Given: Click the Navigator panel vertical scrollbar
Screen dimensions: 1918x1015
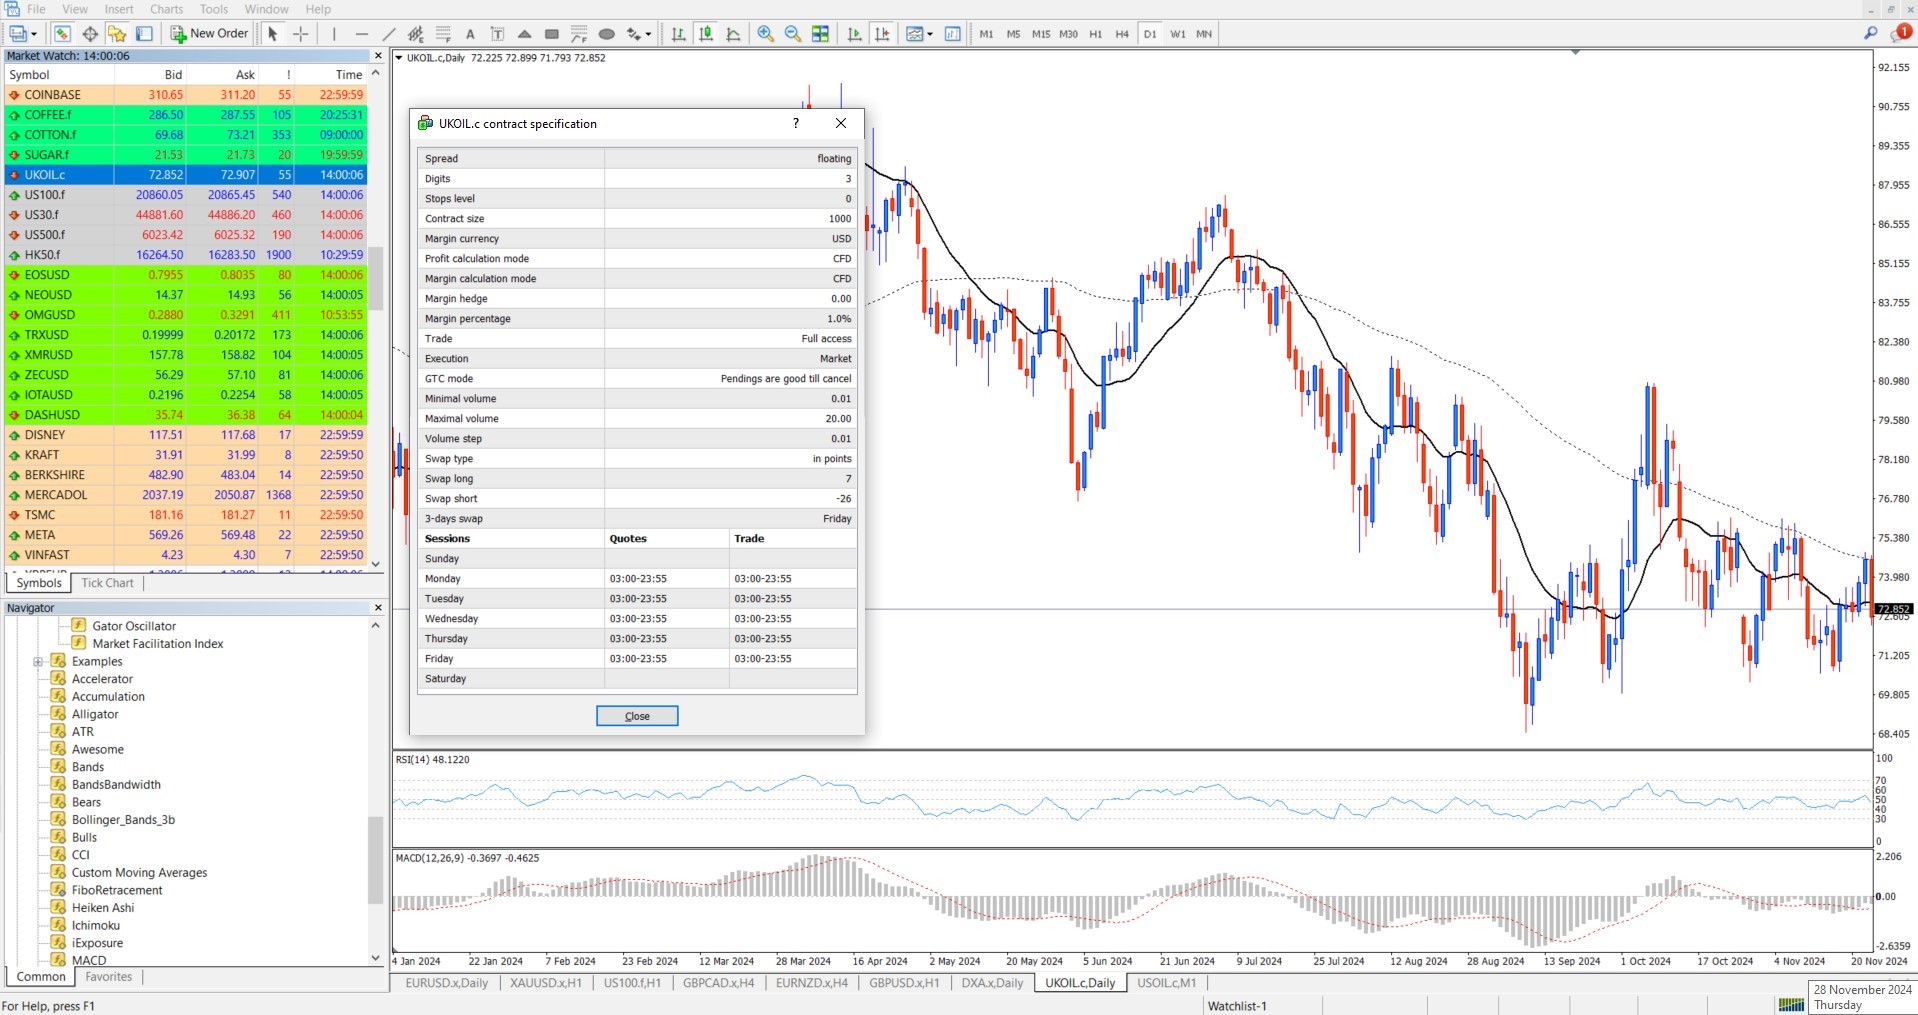Looking at the screenshot, I should pos(376,860).
